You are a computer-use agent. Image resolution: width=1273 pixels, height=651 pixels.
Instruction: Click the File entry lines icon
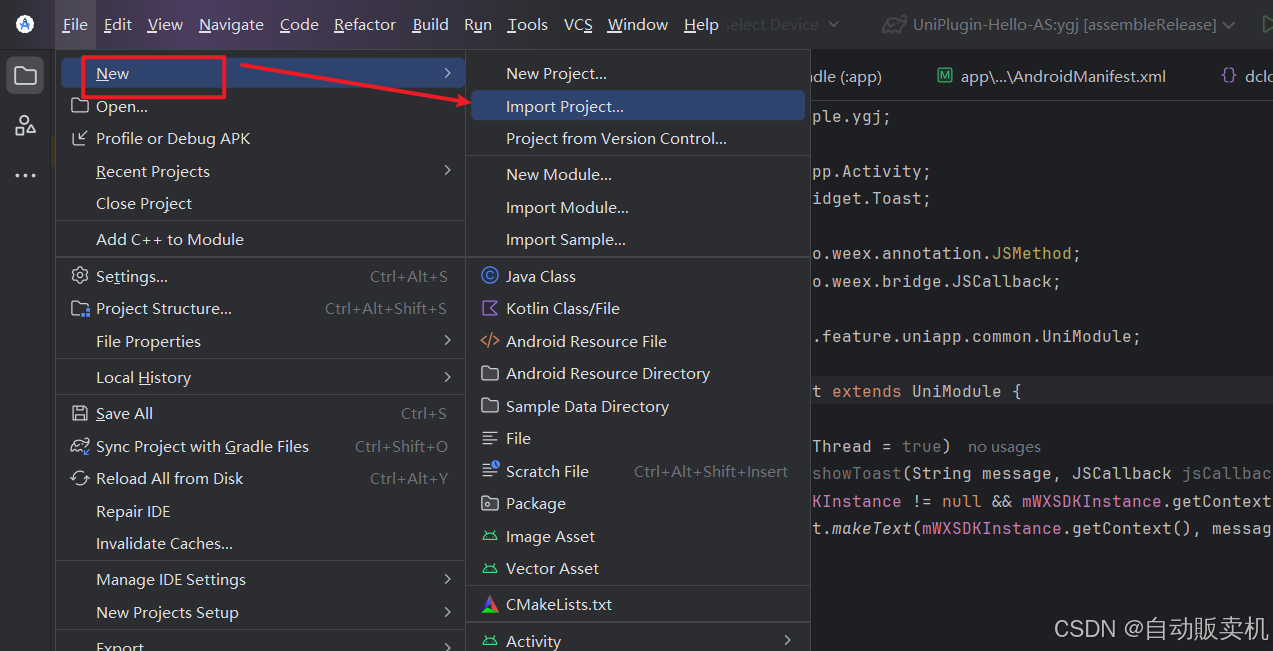[490, 438]
